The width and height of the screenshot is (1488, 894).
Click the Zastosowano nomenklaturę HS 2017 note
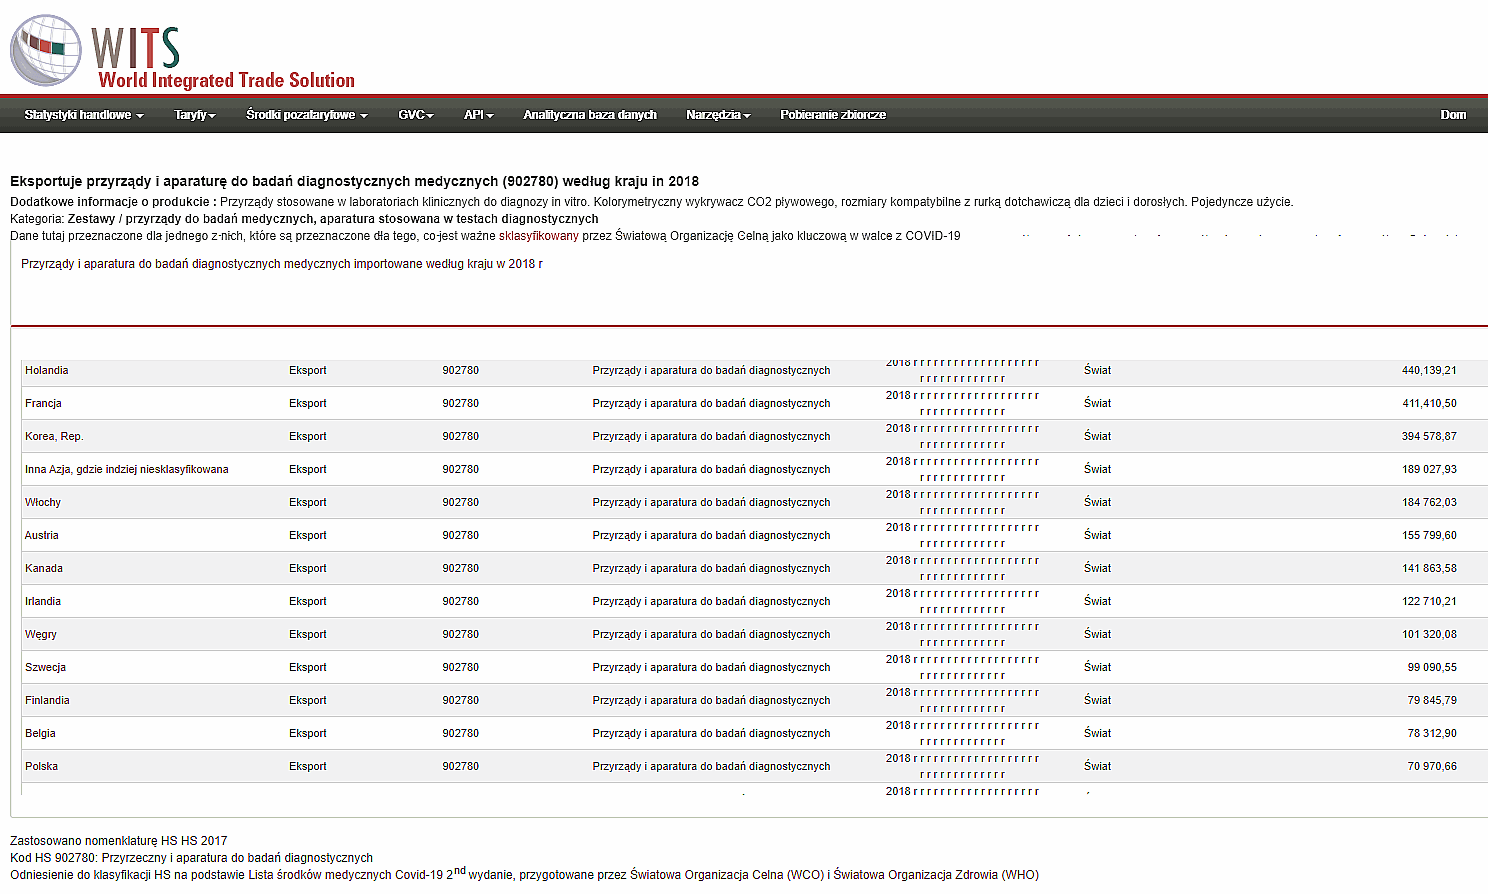click(x=119, y=841)
